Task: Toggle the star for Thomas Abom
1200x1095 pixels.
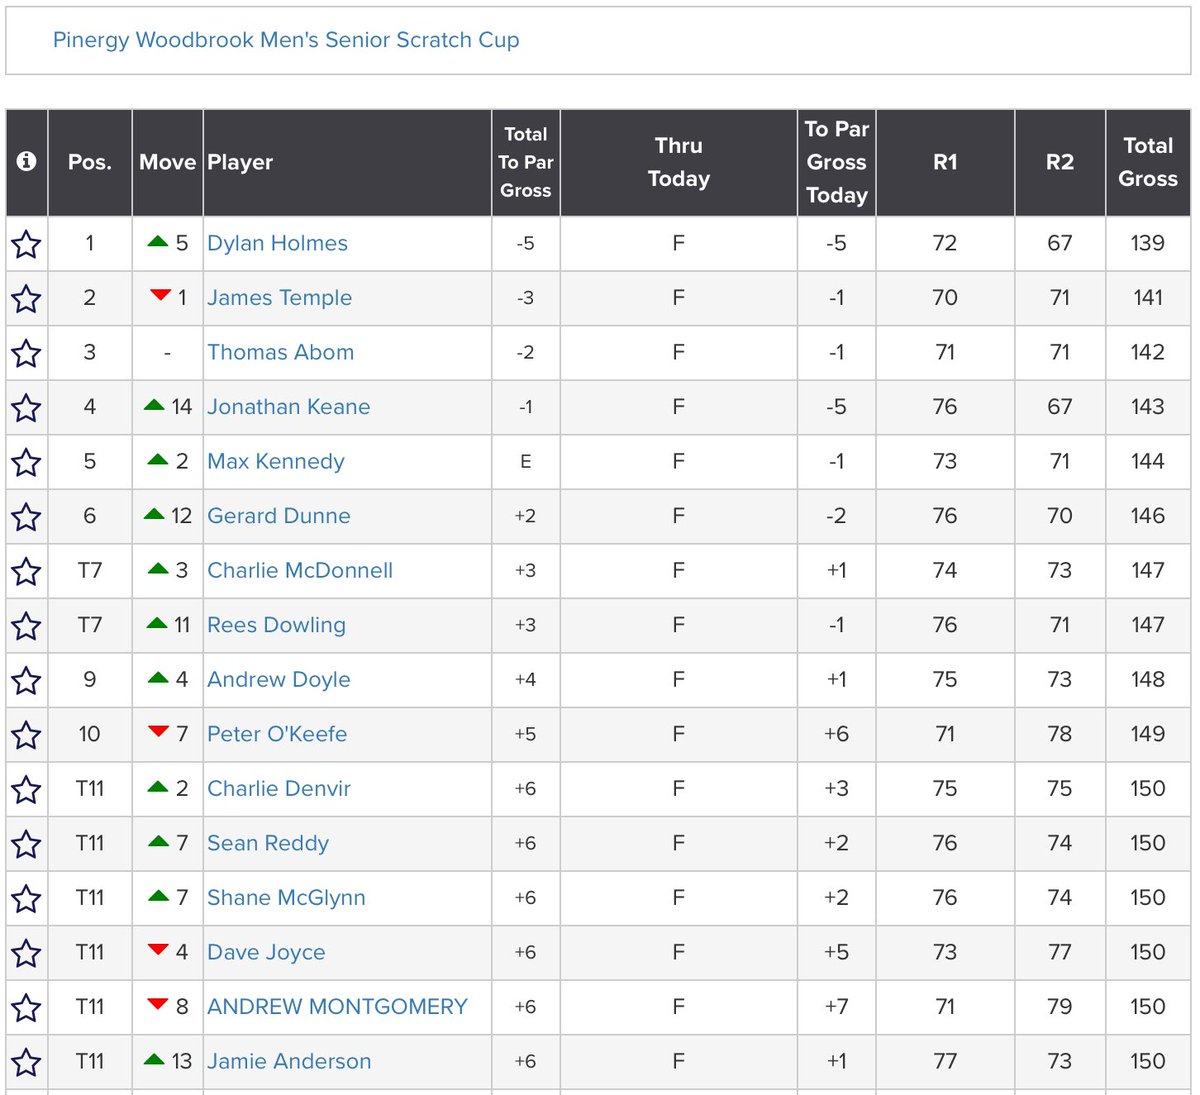Action: click(x=26, y=353)
